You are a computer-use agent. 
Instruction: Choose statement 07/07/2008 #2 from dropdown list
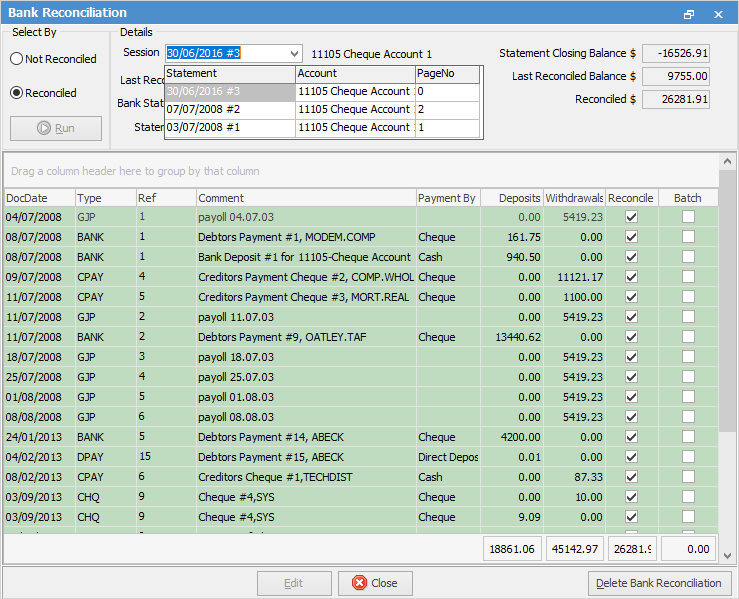(229, 109)
